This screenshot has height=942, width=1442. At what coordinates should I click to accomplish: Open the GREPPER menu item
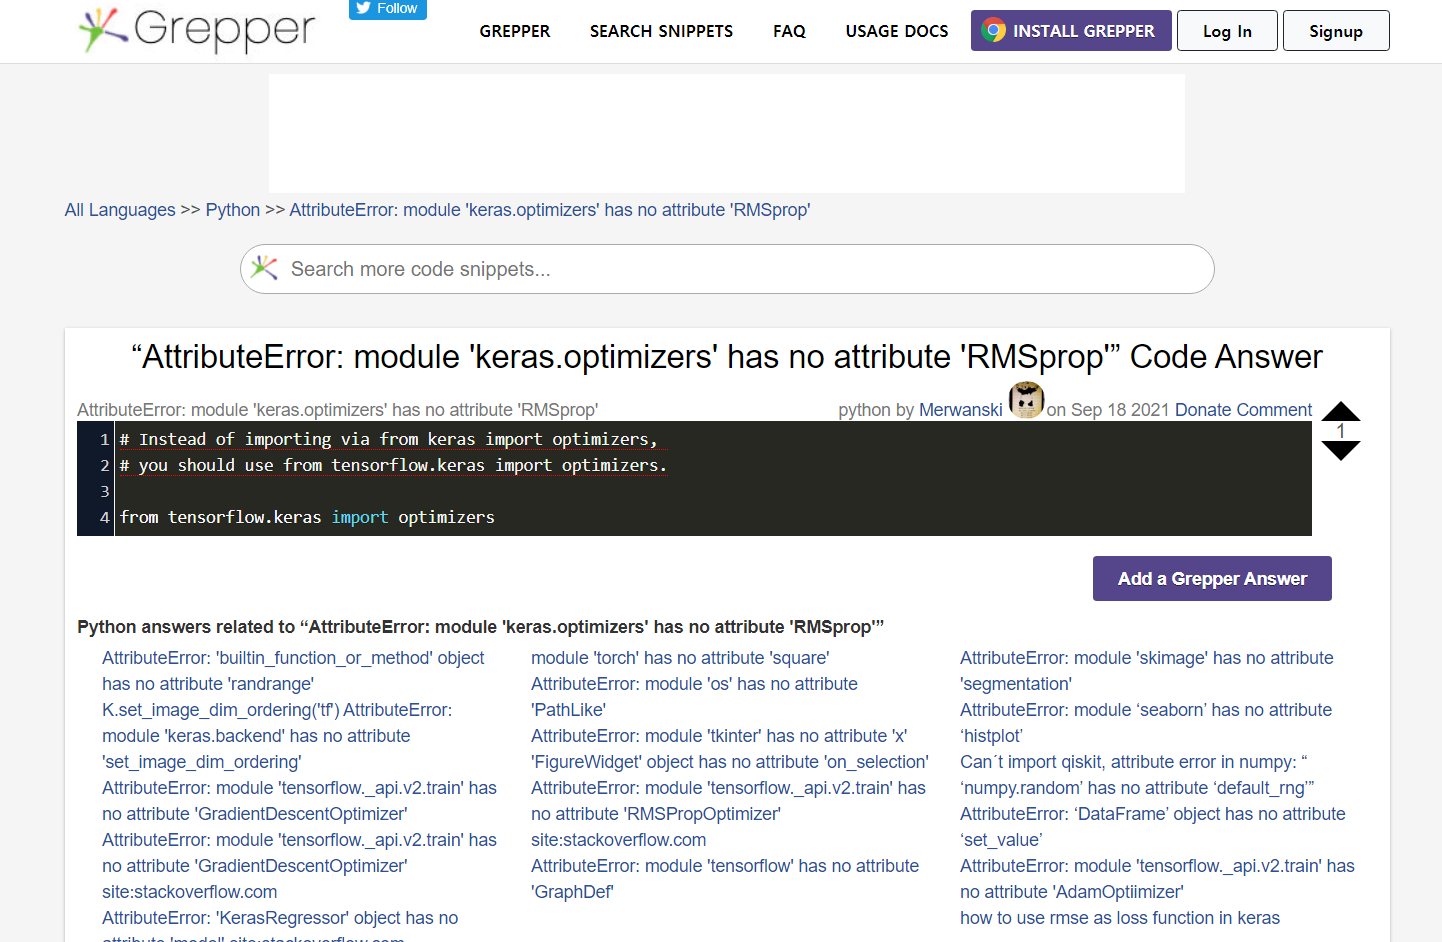tap(515, 31)
